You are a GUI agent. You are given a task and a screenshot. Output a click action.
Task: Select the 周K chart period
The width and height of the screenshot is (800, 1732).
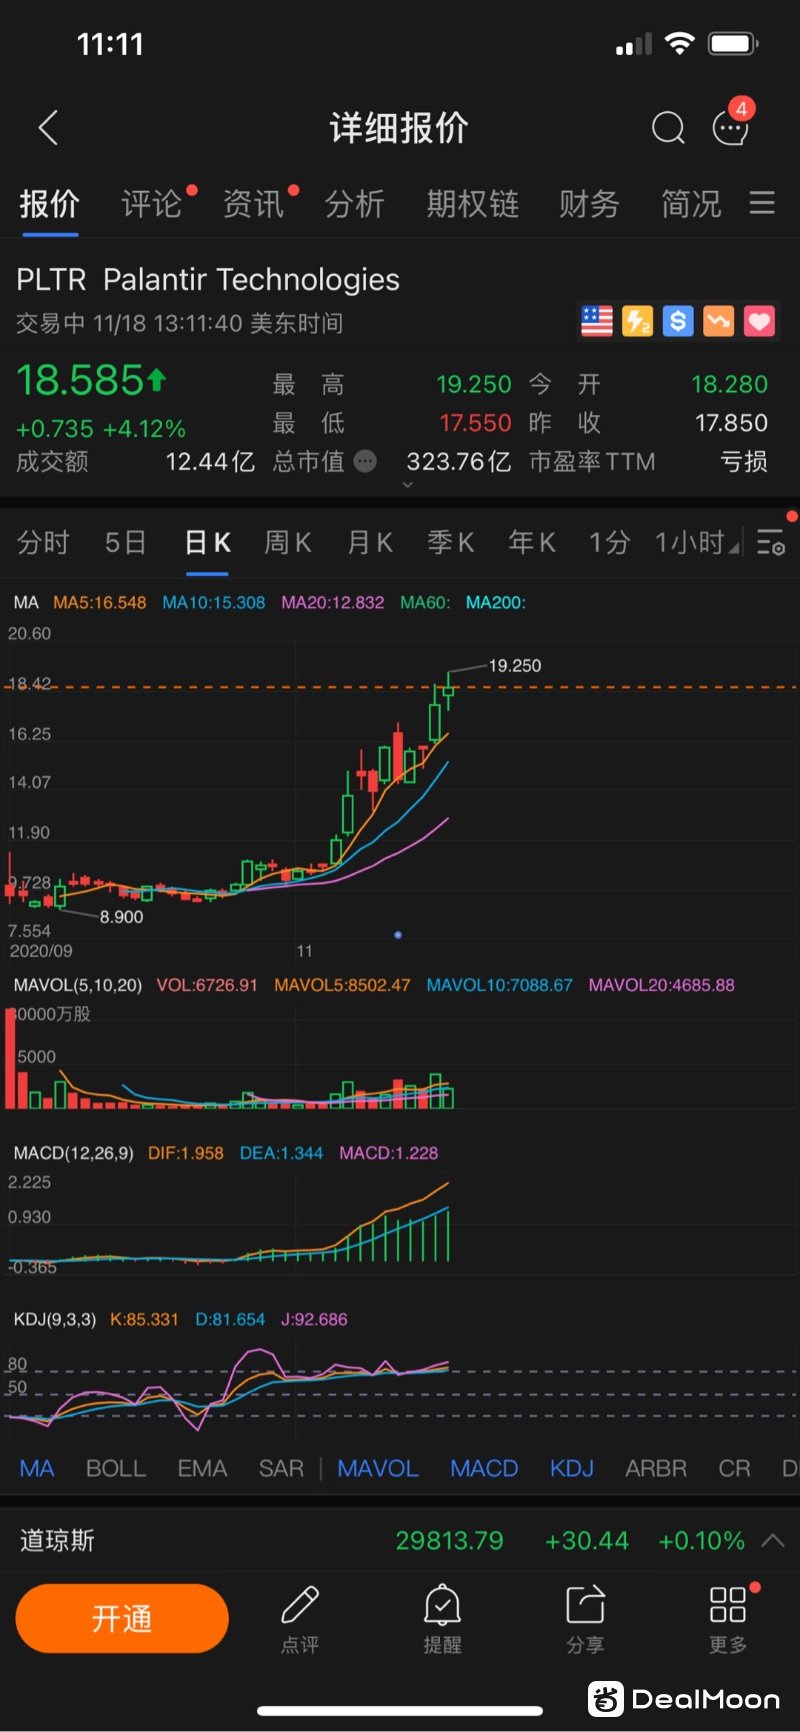pyautogui.click(x=288, y=542)
